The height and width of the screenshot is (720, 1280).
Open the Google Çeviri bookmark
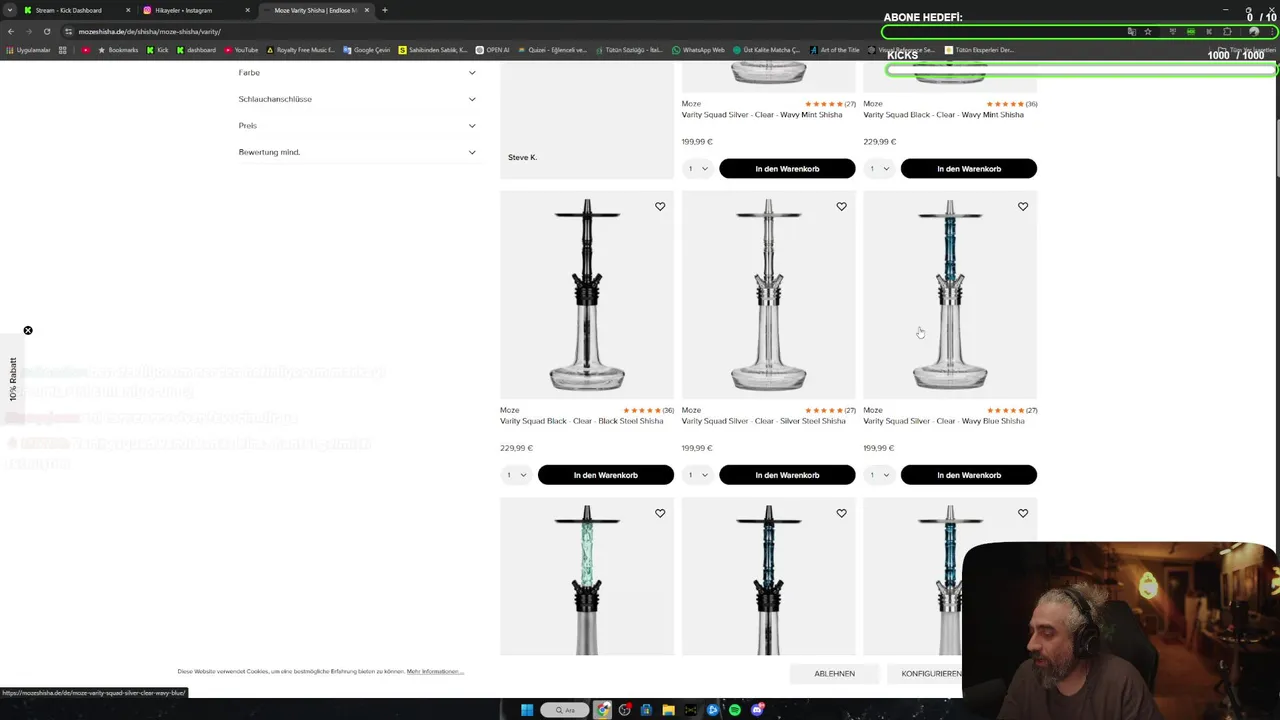(366, 50)
